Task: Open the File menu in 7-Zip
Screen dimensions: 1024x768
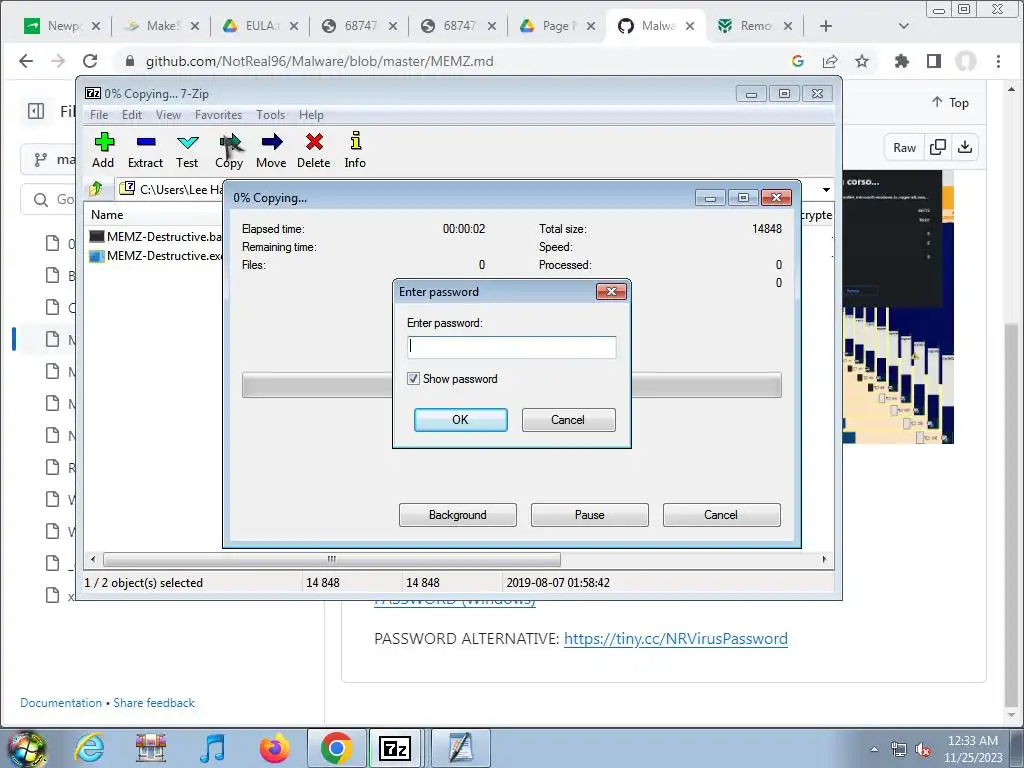Action: point(99,115)
